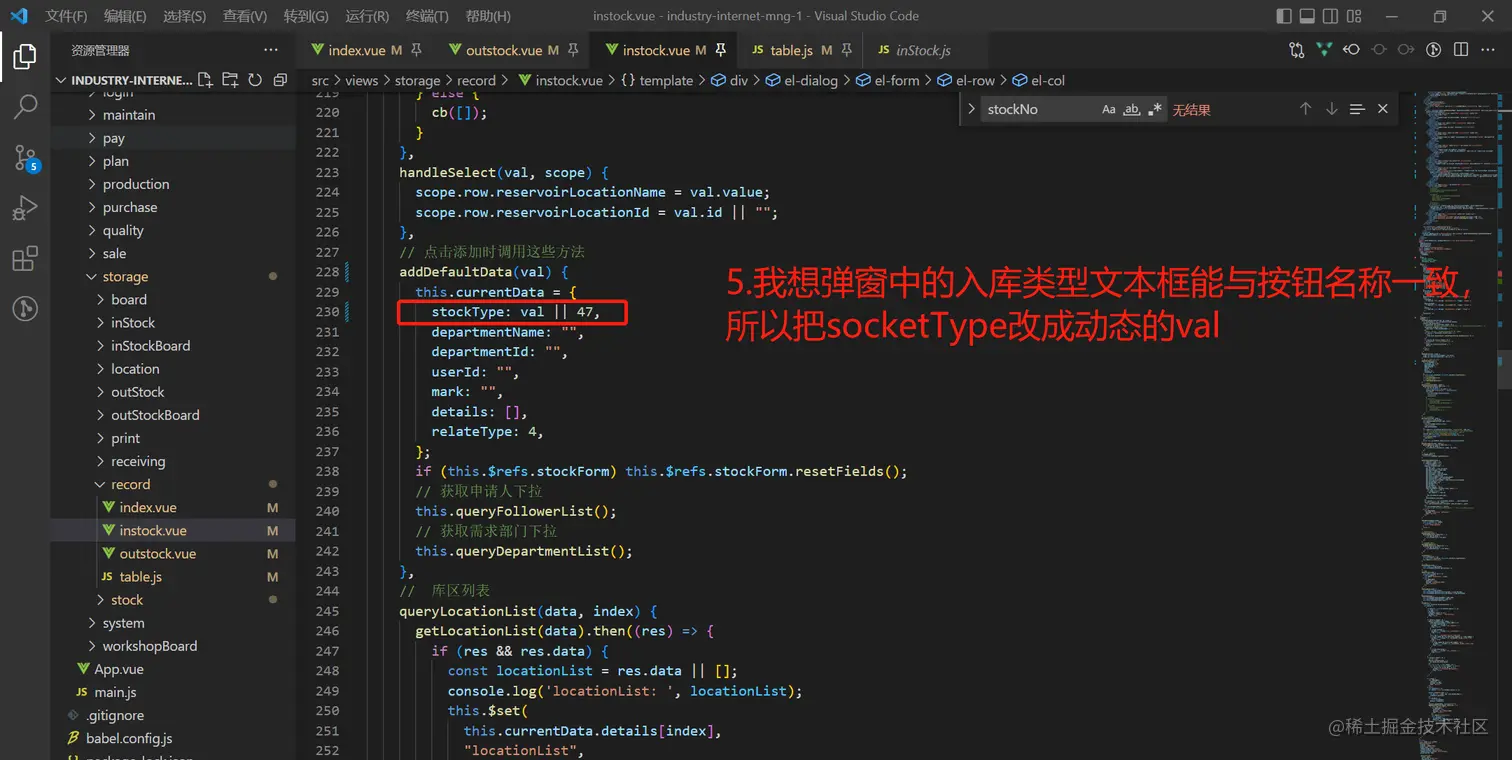This screenshot has height=760, width=1512.
Task: Toggle the primary side bar visibility
Action: click(x=1284, y=16)
